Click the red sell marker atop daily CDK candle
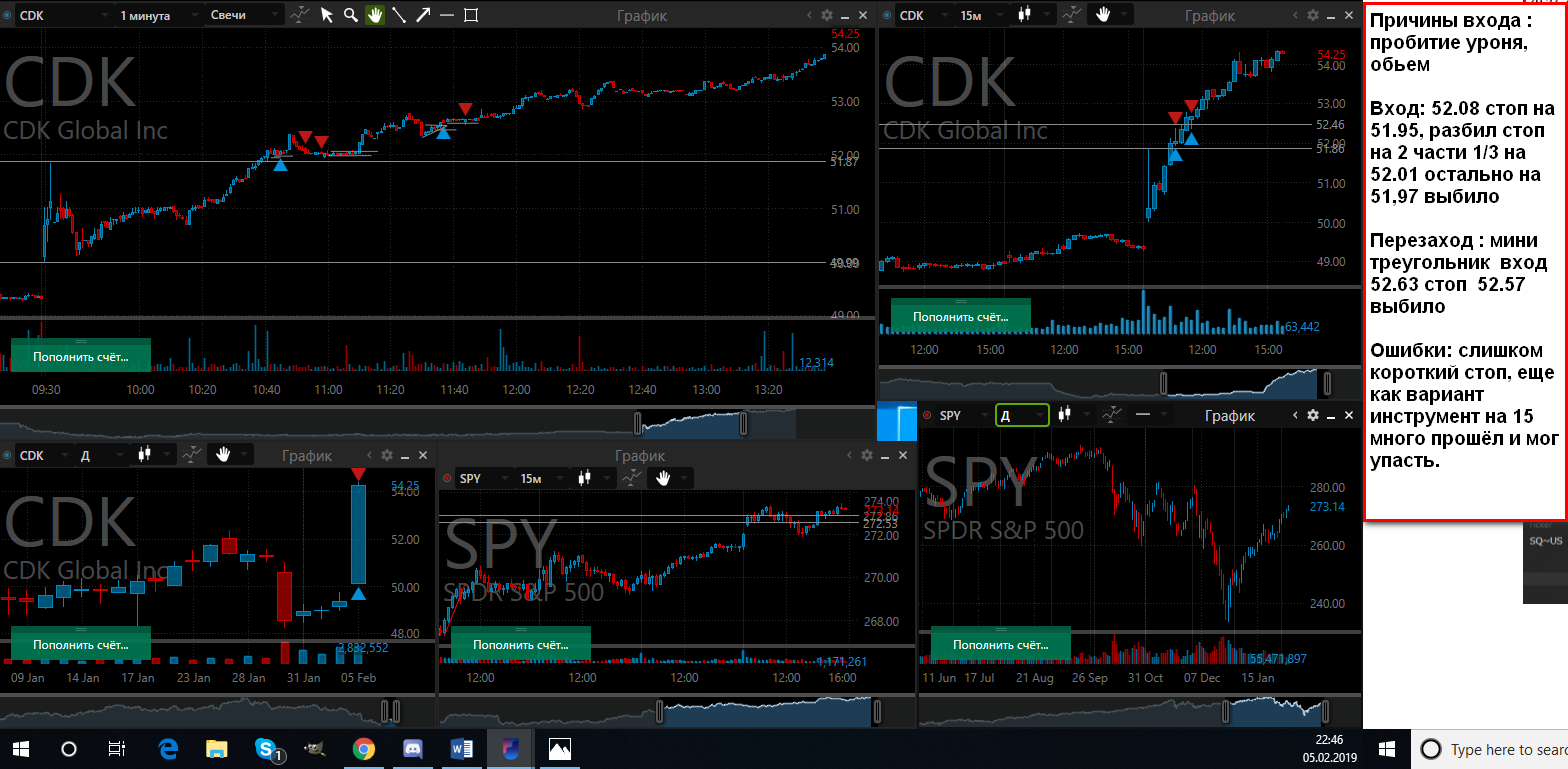 click(358, 473)
